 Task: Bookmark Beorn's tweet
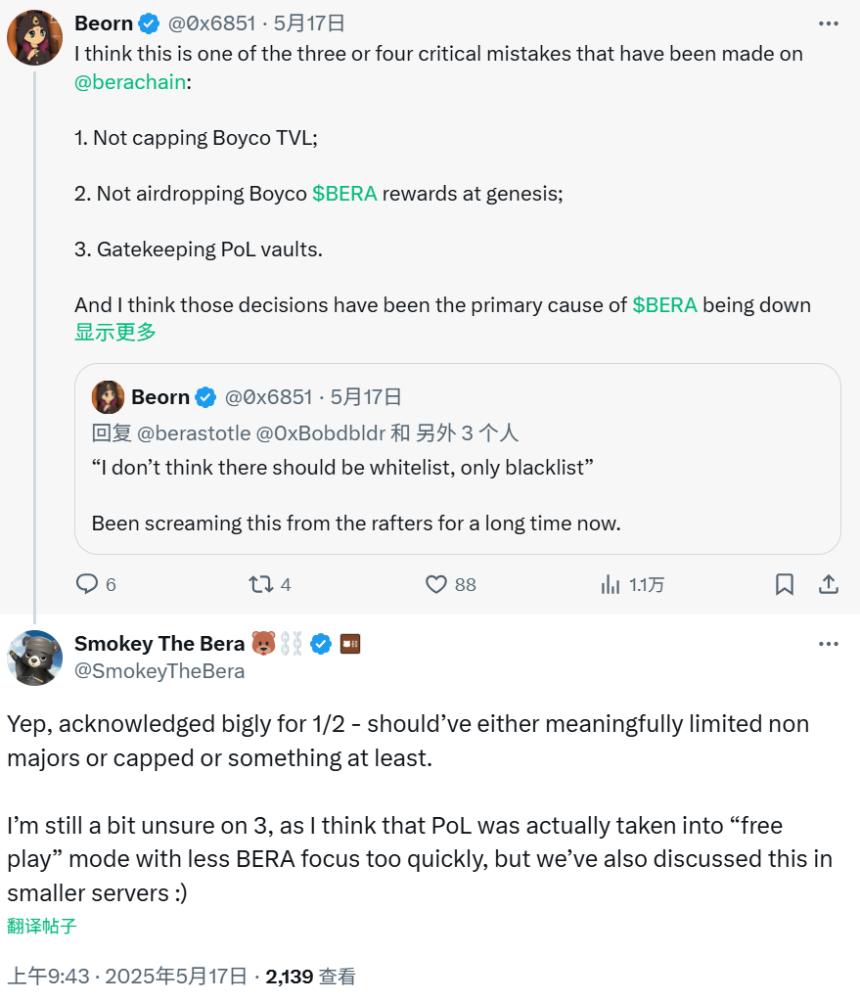point(783,584)
